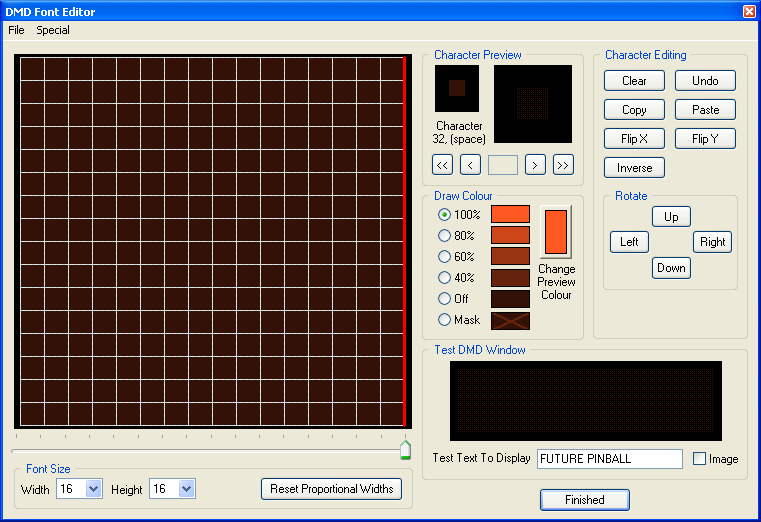Pick the 100% brightness colour swatch
Screen dimensions: 761x522
[x=510, y=214]
